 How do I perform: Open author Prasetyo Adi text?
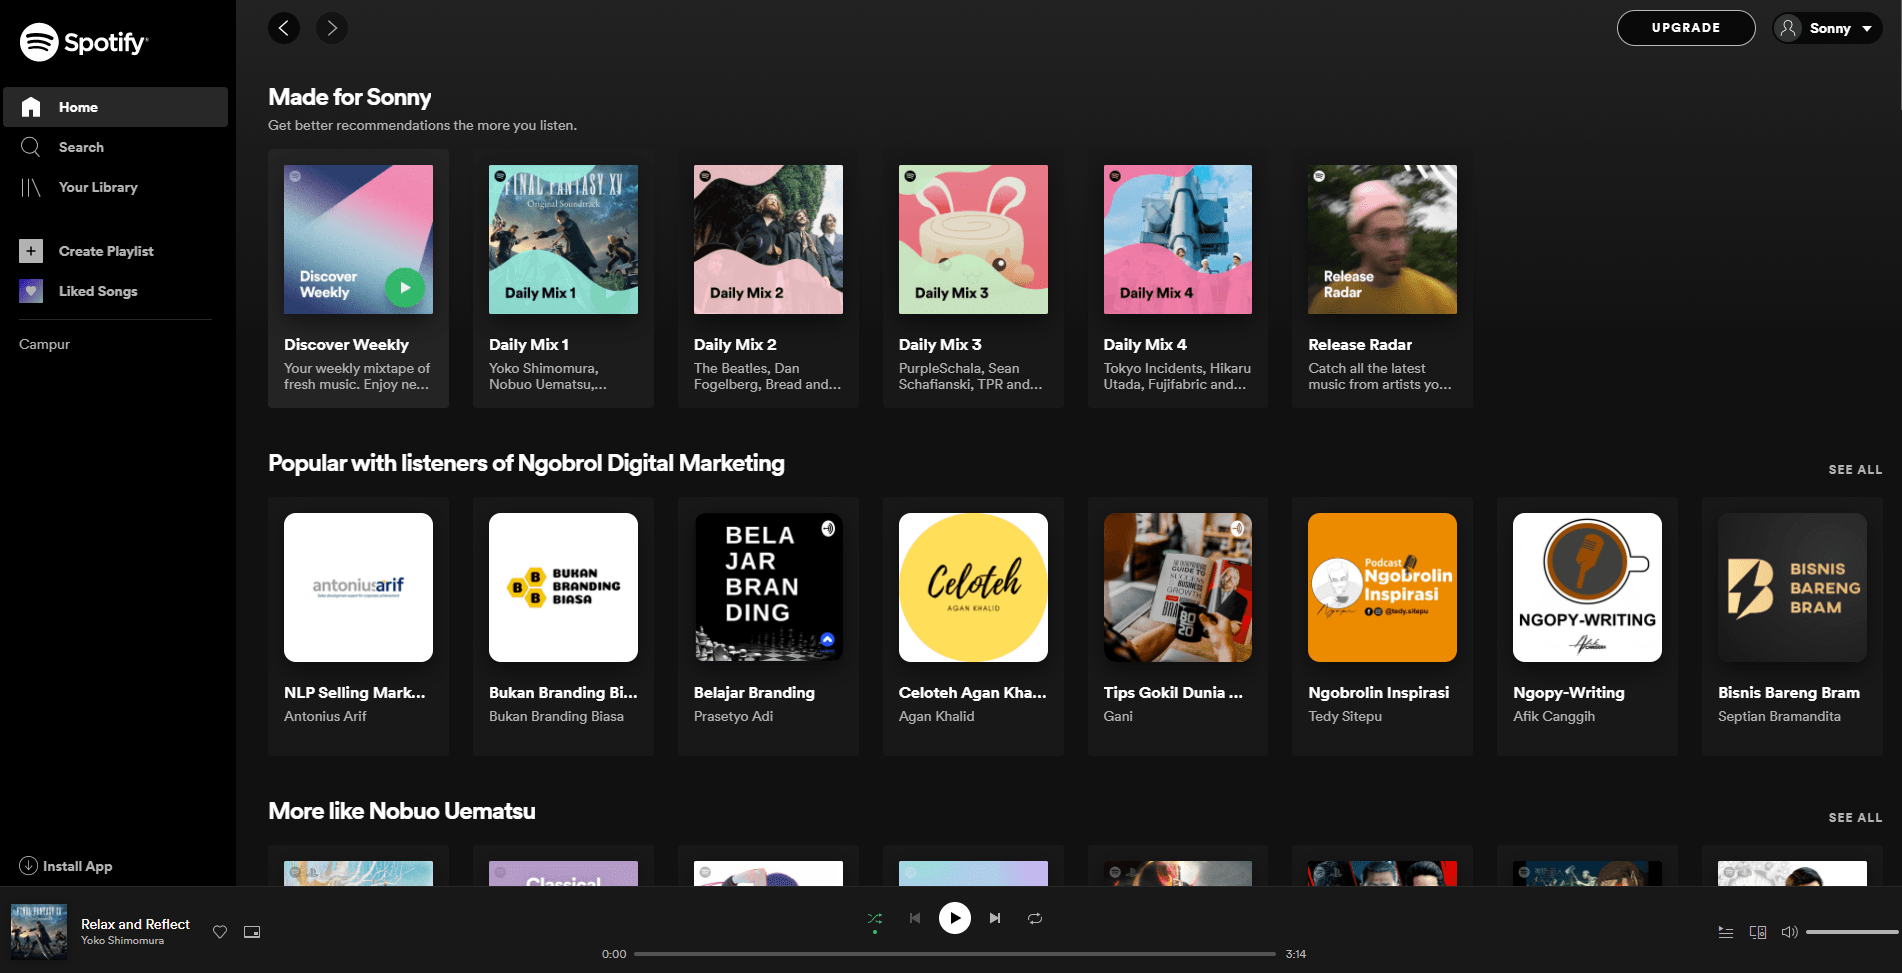[x=733, y=716]
